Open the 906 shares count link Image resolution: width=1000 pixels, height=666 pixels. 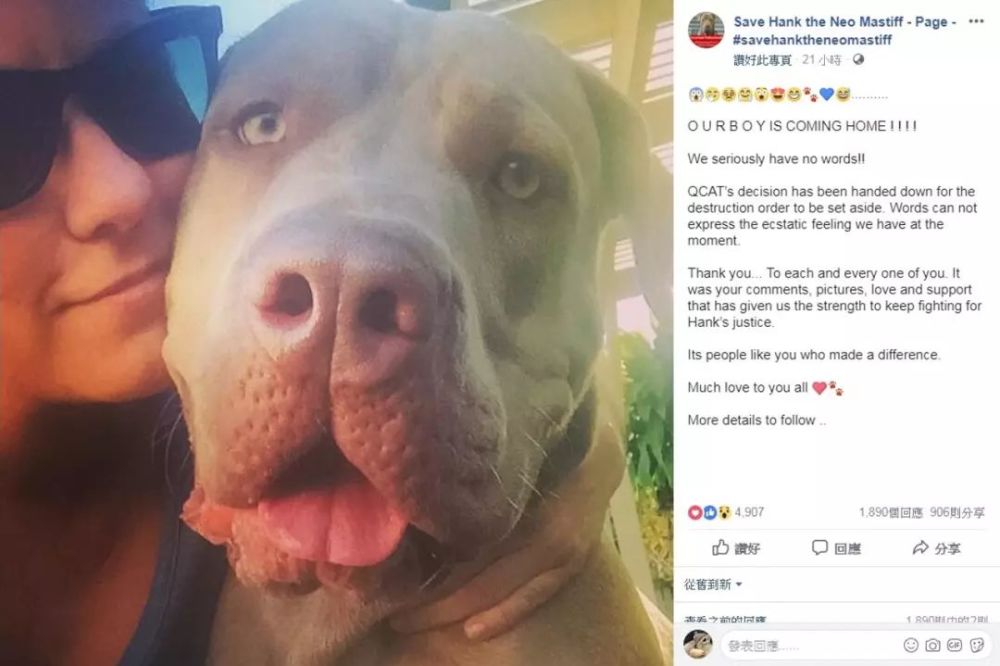coord(957,512)
